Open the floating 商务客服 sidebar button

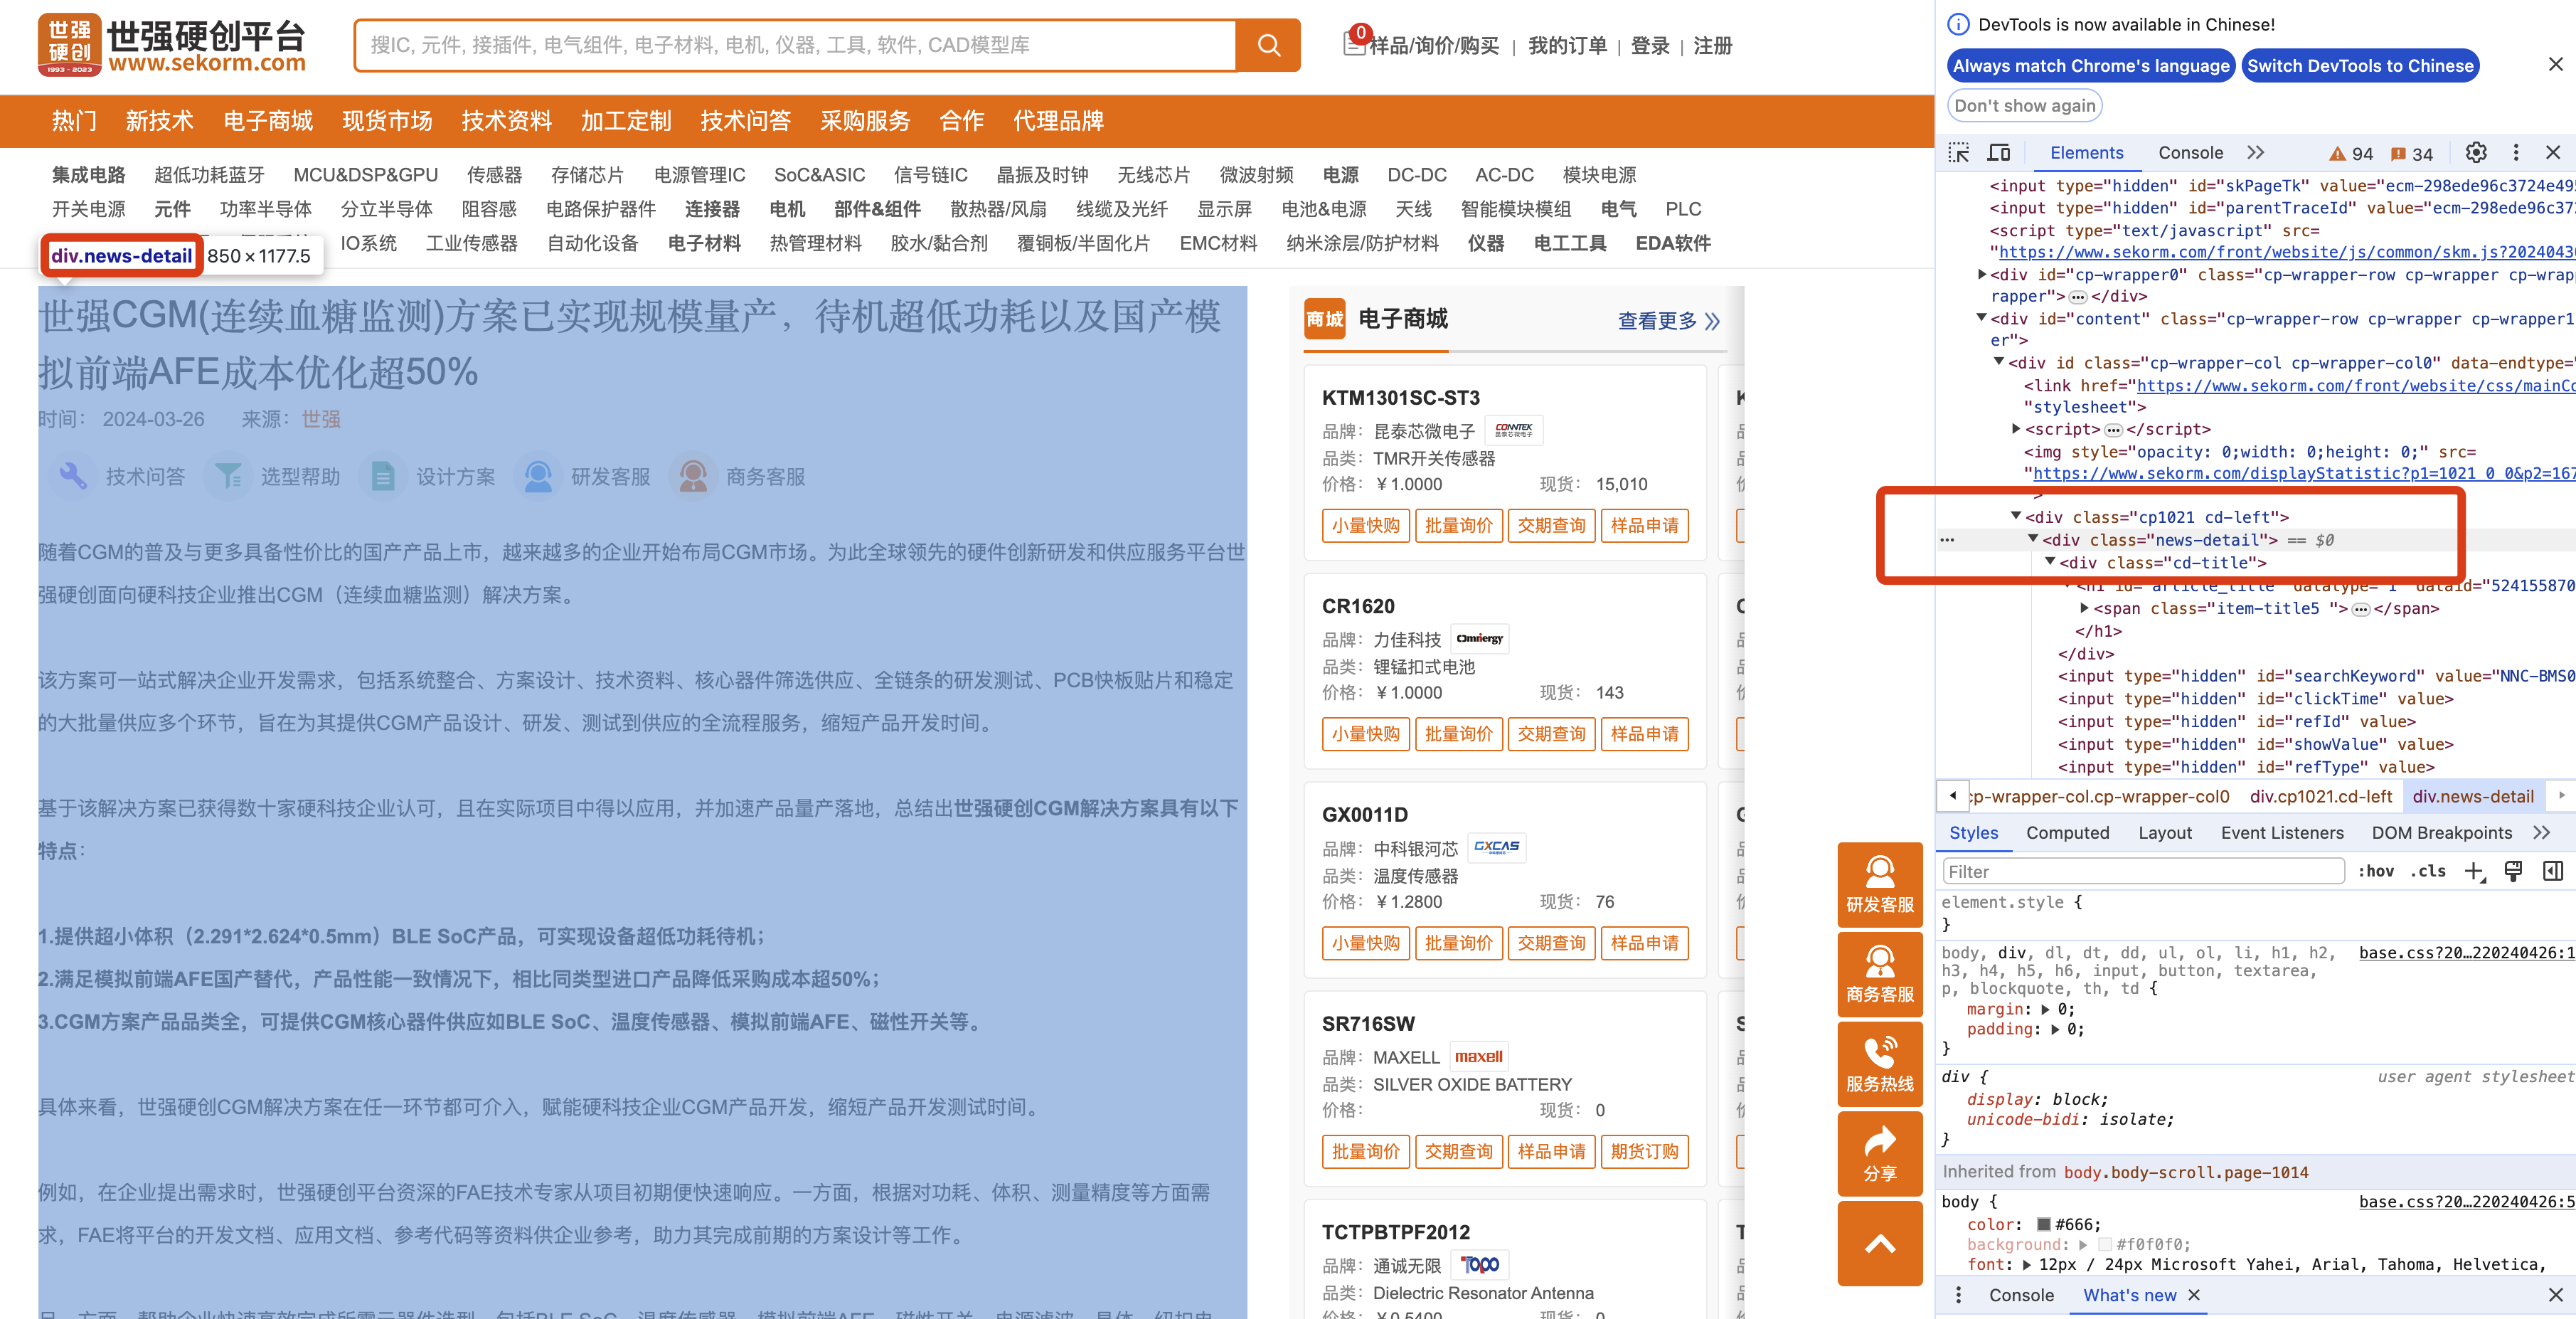pos(1880,975)
